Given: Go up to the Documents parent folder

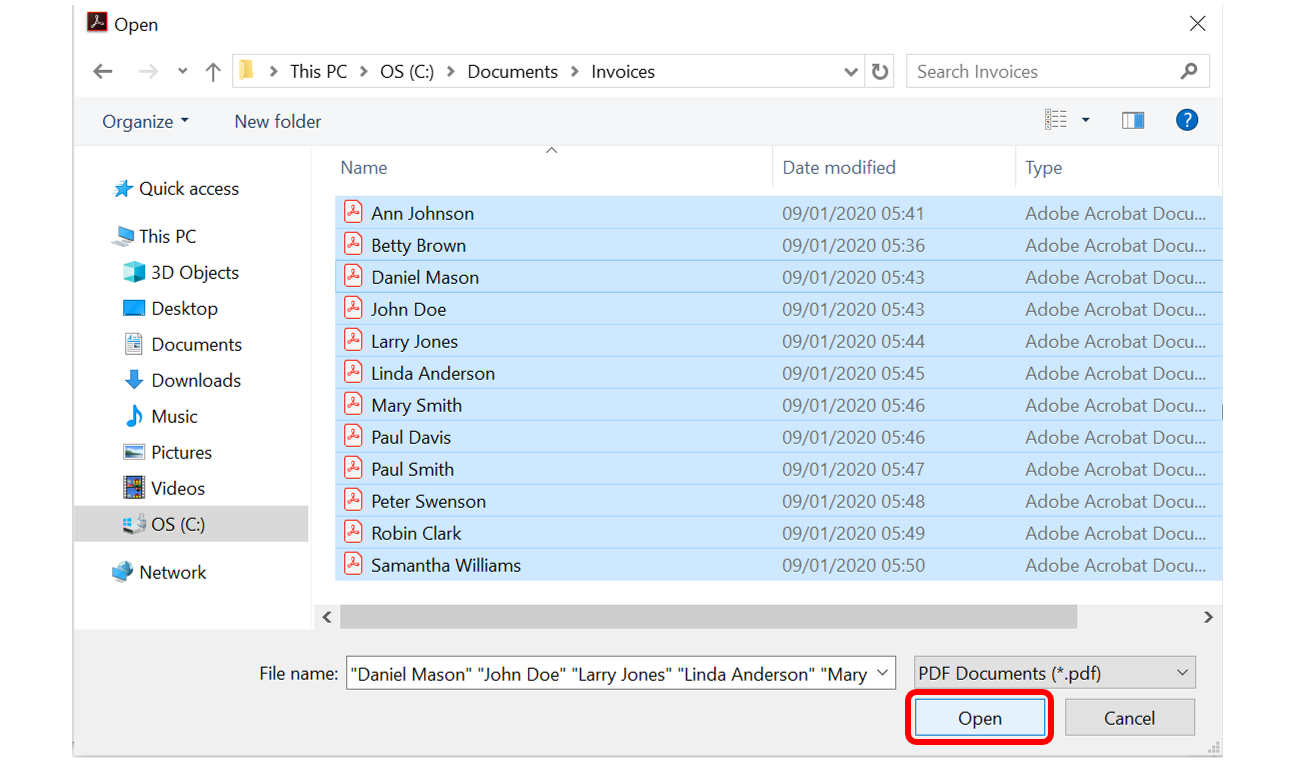Looking at the screenshot, I should (213, 71).
